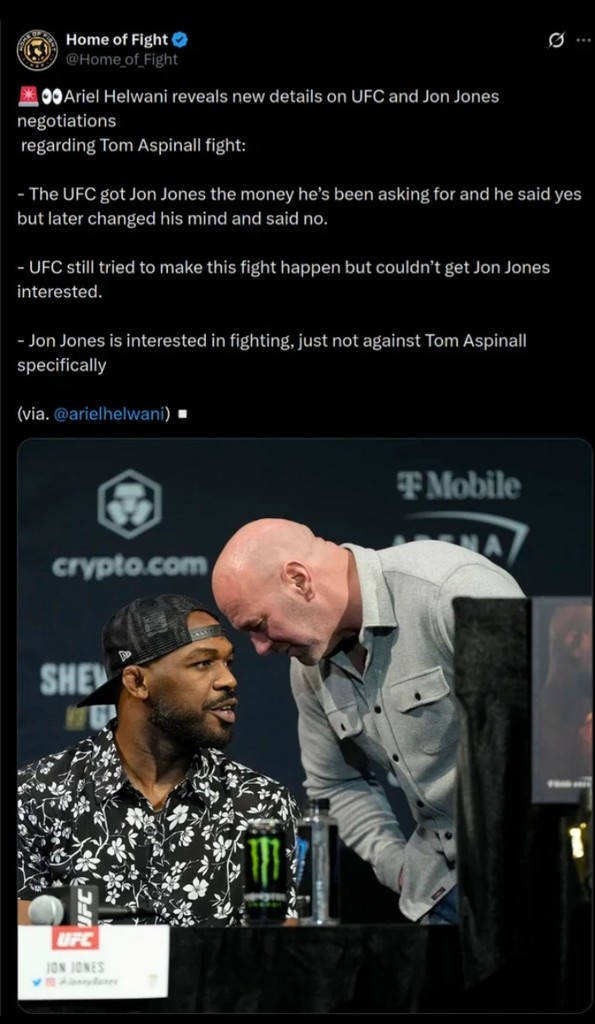
Task: Open the three-dot more options menu
Action: click(583, 41)
